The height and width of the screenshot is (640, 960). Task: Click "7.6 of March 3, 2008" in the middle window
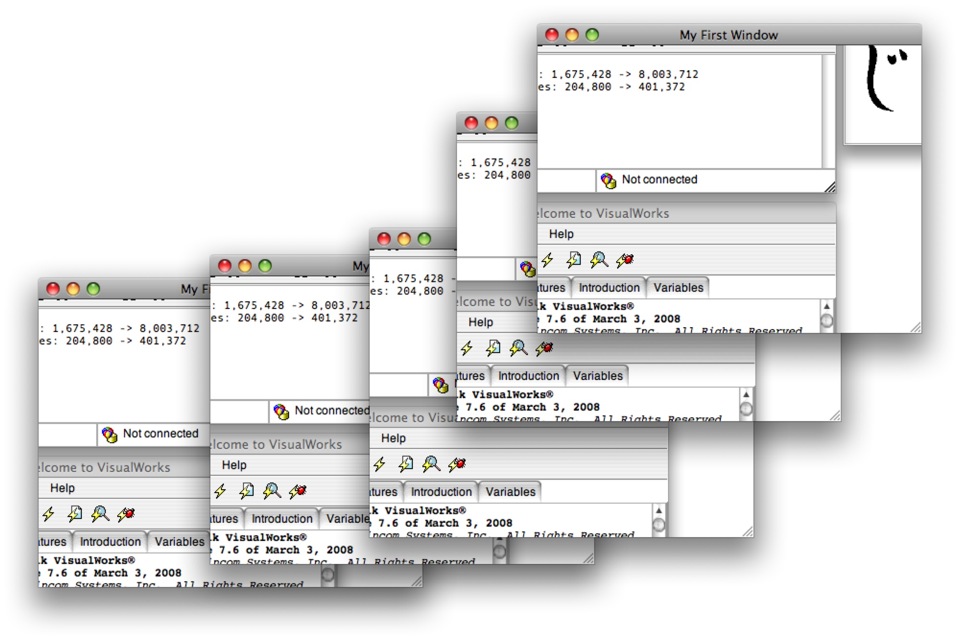pos(445,524)
